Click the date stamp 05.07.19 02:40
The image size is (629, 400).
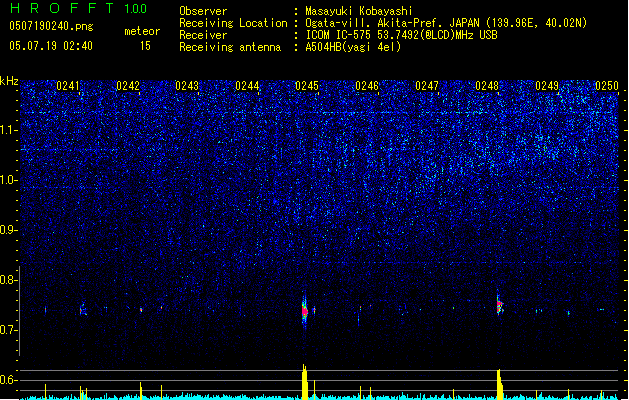[x=51, y=46]
